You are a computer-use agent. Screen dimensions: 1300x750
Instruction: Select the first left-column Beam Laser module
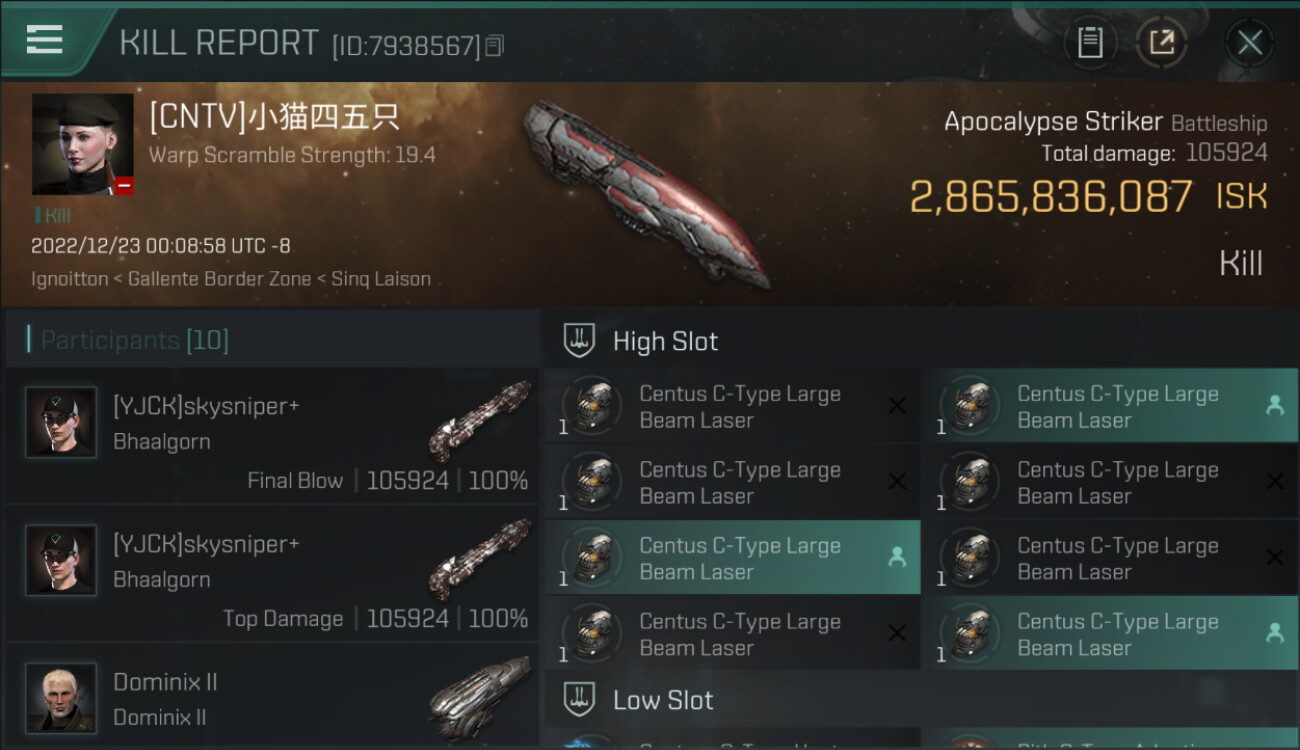pyautogui.click(x=732, y=406)
